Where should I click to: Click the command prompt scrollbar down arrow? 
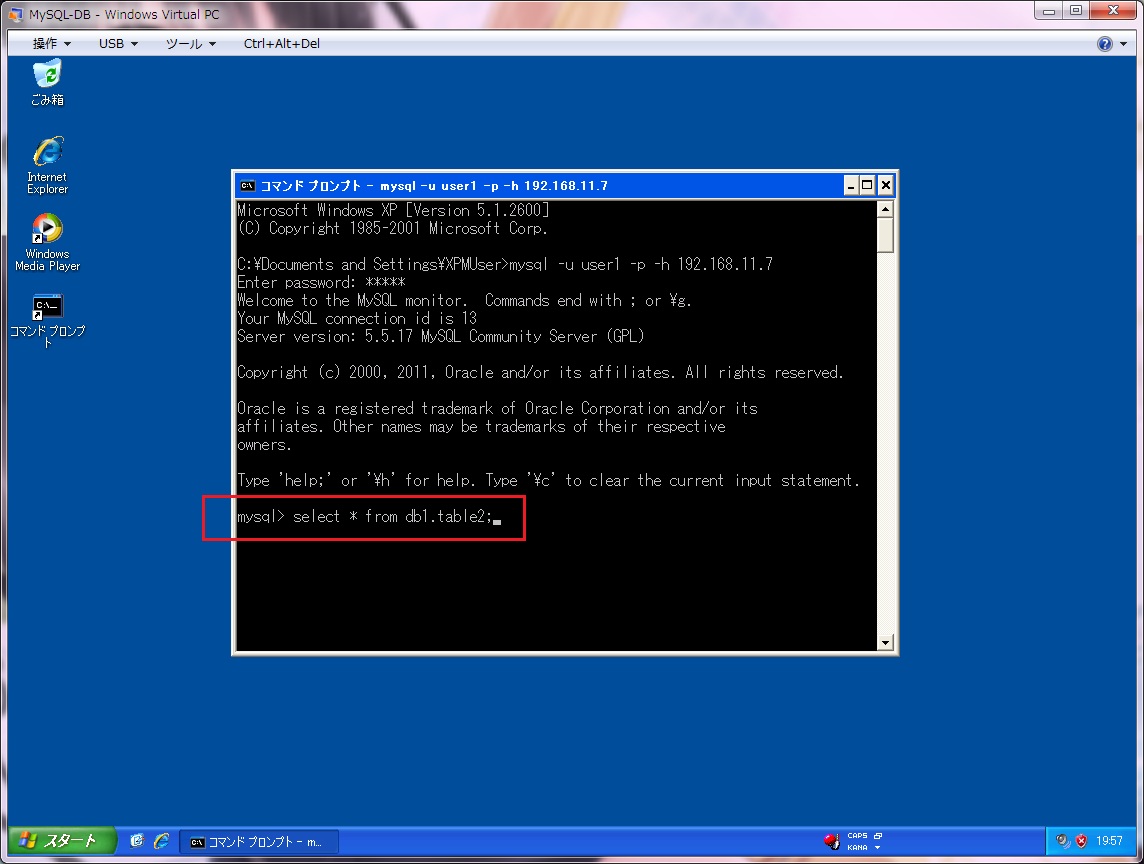(x=885, y=642)
